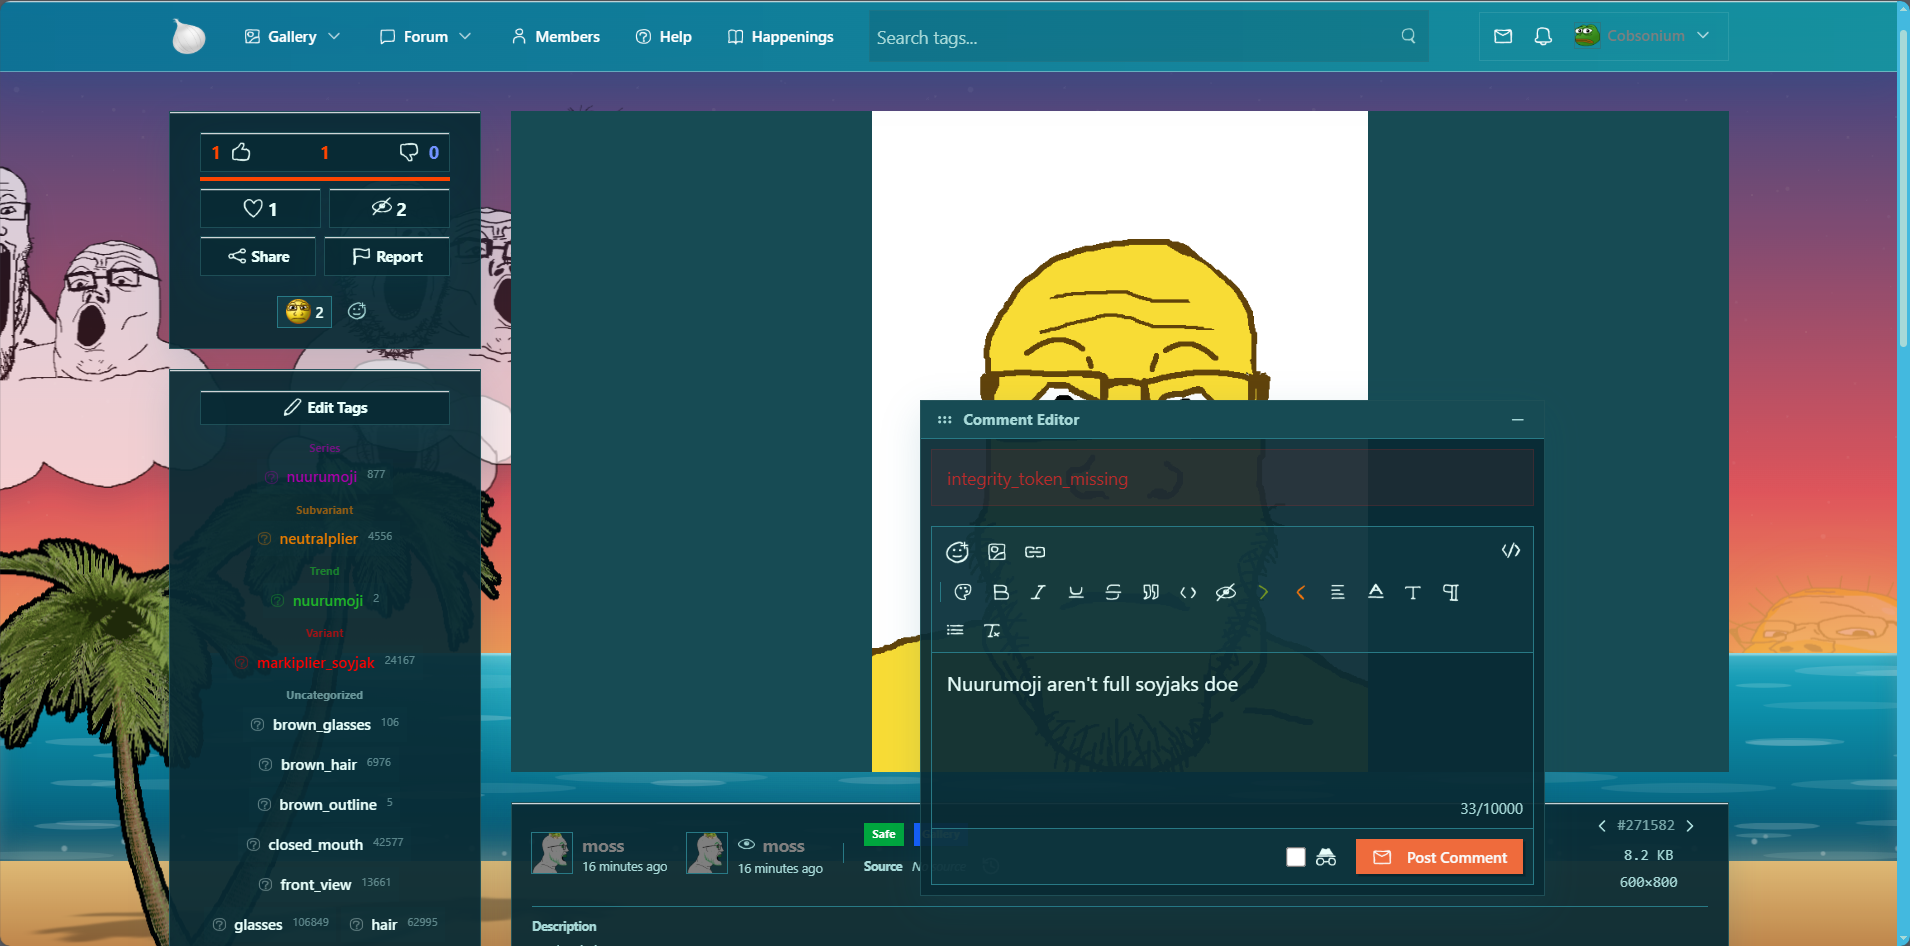Insert a bullet list
1910x946 pixels.
[955, 630]
